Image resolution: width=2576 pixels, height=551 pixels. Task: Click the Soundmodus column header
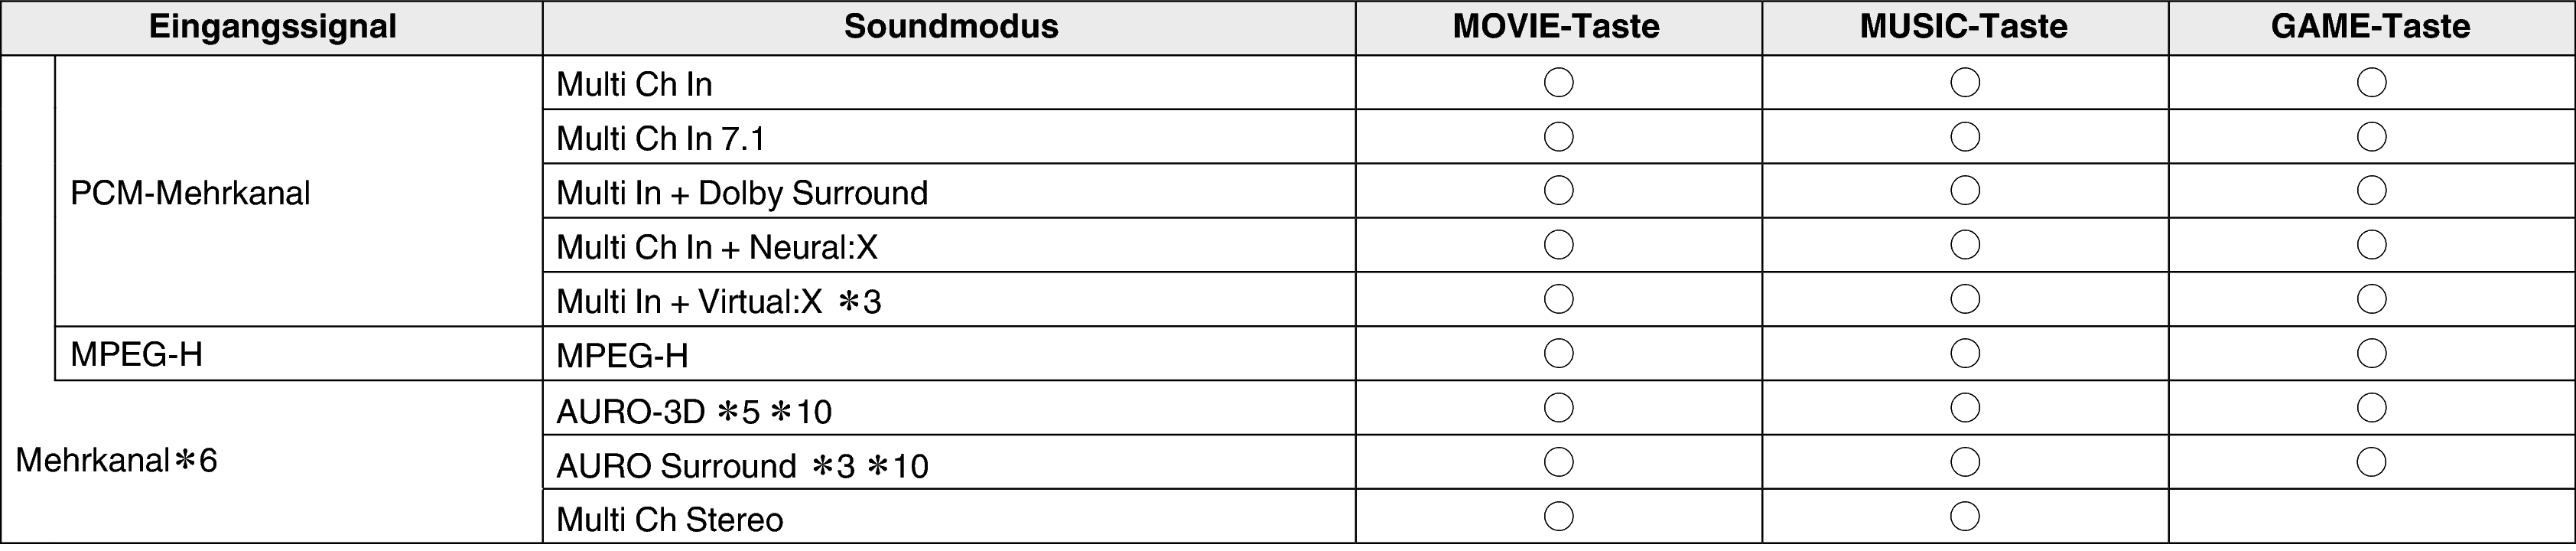pyautogui.click(x=949, y=27)
